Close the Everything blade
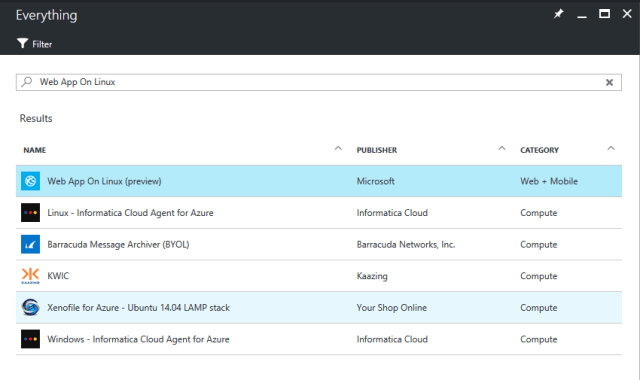 (x=627, y=14)
